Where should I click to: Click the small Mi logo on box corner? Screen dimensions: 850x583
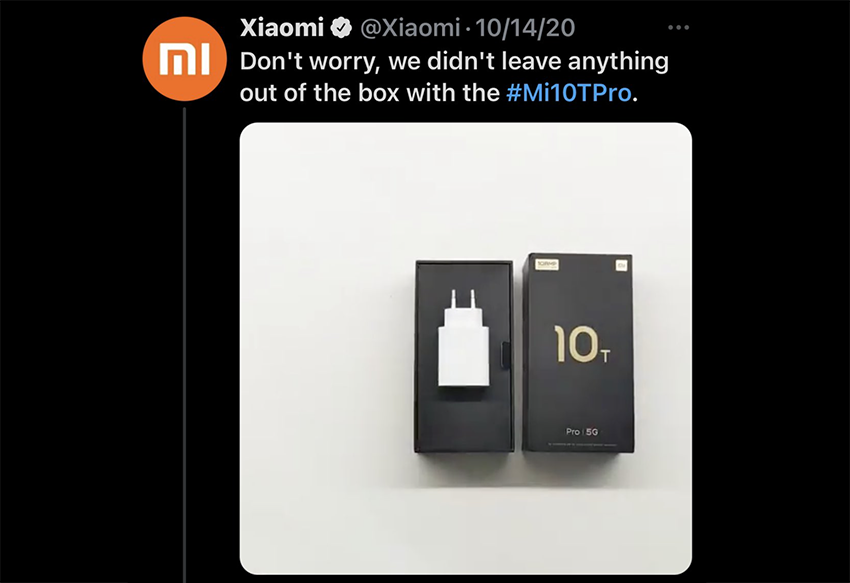pyautogui.click(x=621, y=265)
